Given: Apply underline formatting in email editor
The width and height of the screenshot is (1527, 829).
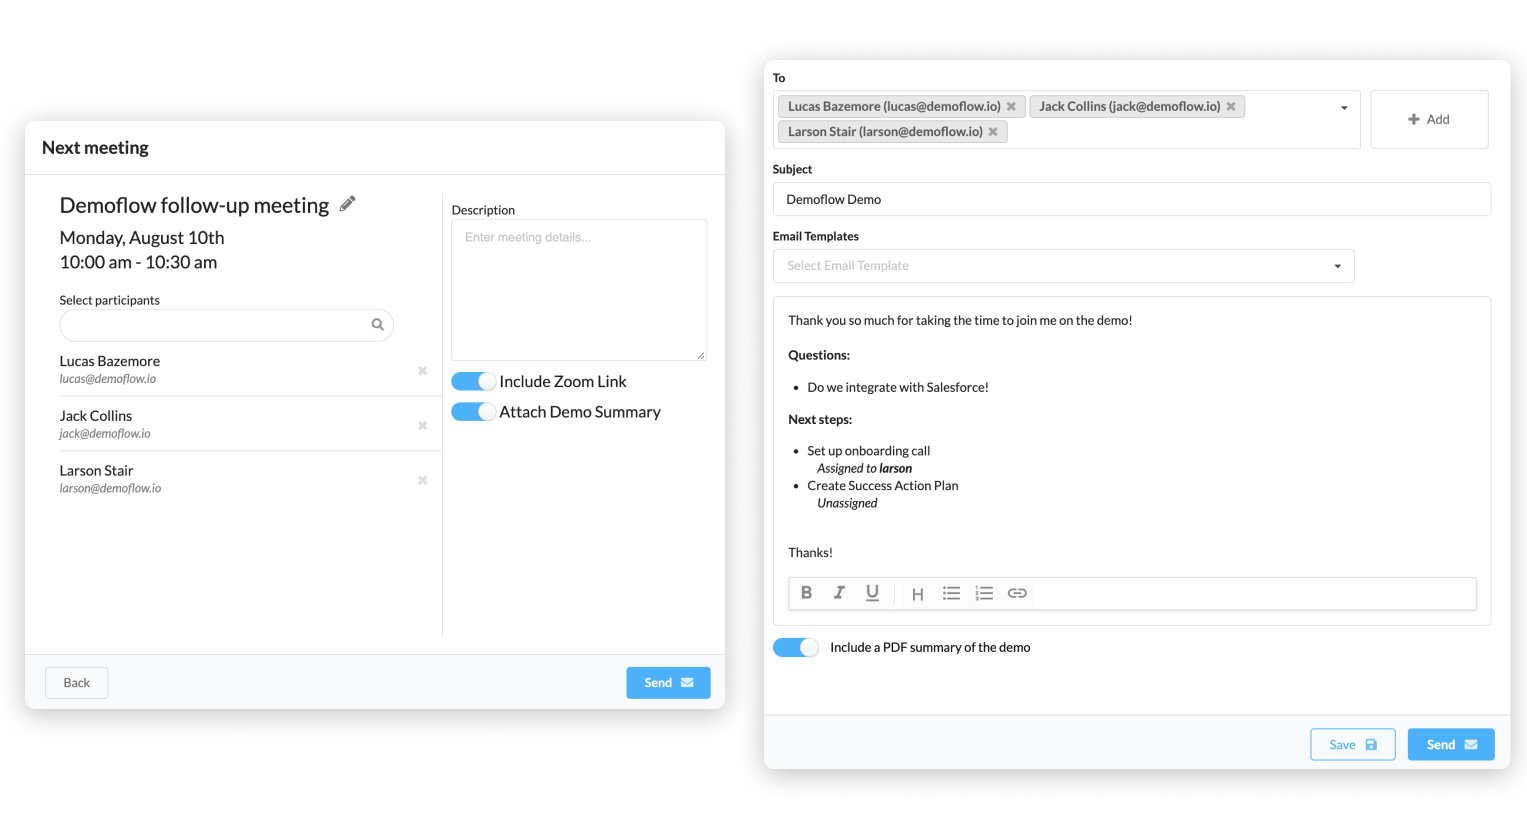Looking at the screenshot, I should [x=872, y=593].
